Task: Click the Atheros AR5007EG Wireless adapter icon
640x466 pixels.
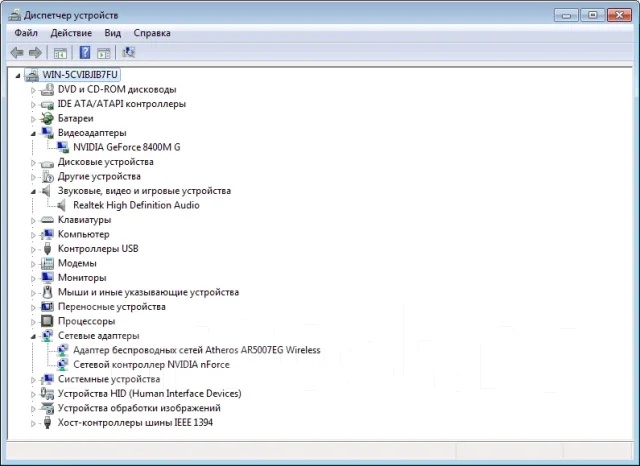Action: (x=63, y=350)
